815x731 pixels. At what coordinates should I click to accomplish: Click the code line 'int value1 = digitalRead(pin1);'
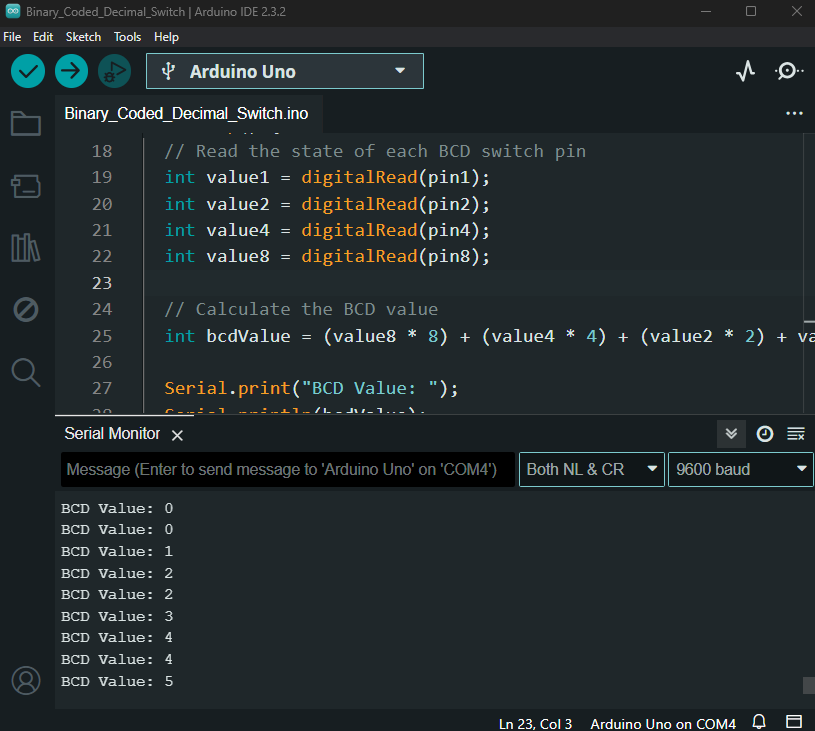click(327, 177)
